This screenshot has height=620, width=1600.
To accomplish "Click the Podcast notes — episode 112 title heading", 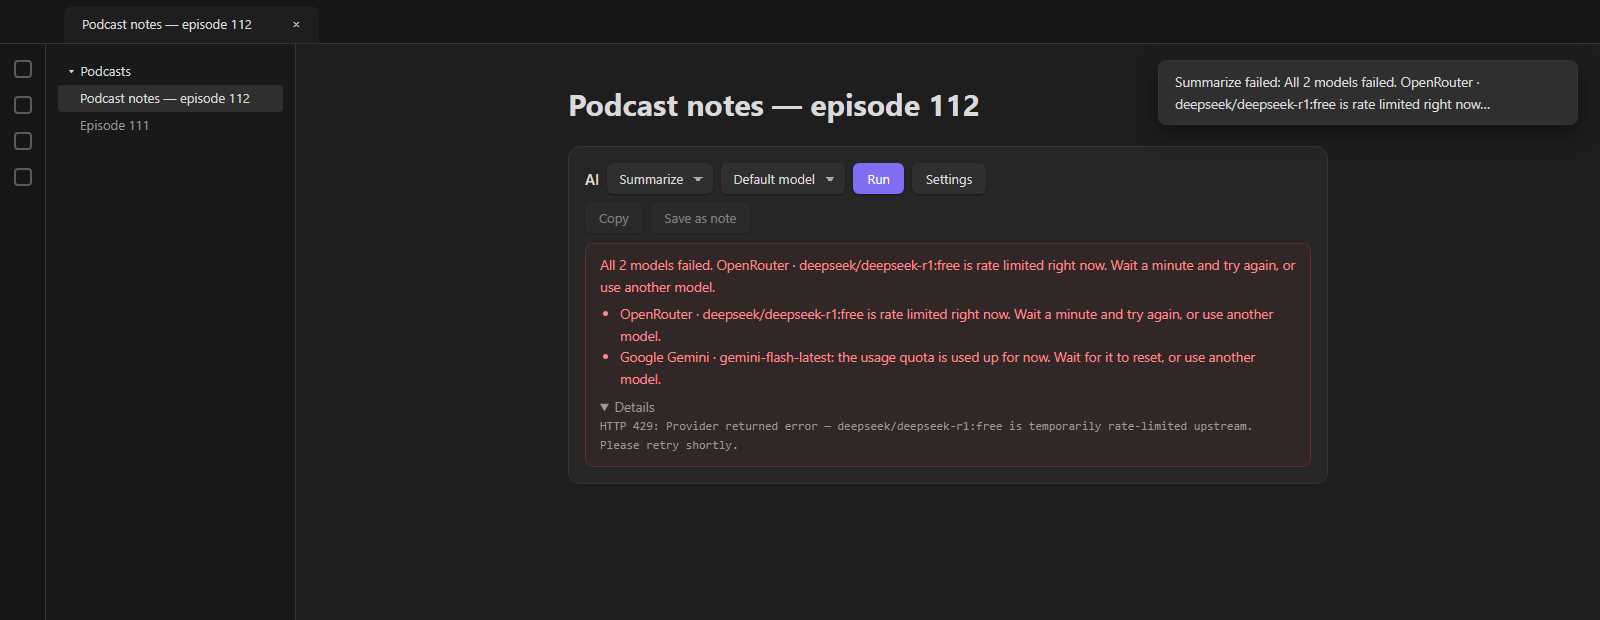I will [774, 106].
